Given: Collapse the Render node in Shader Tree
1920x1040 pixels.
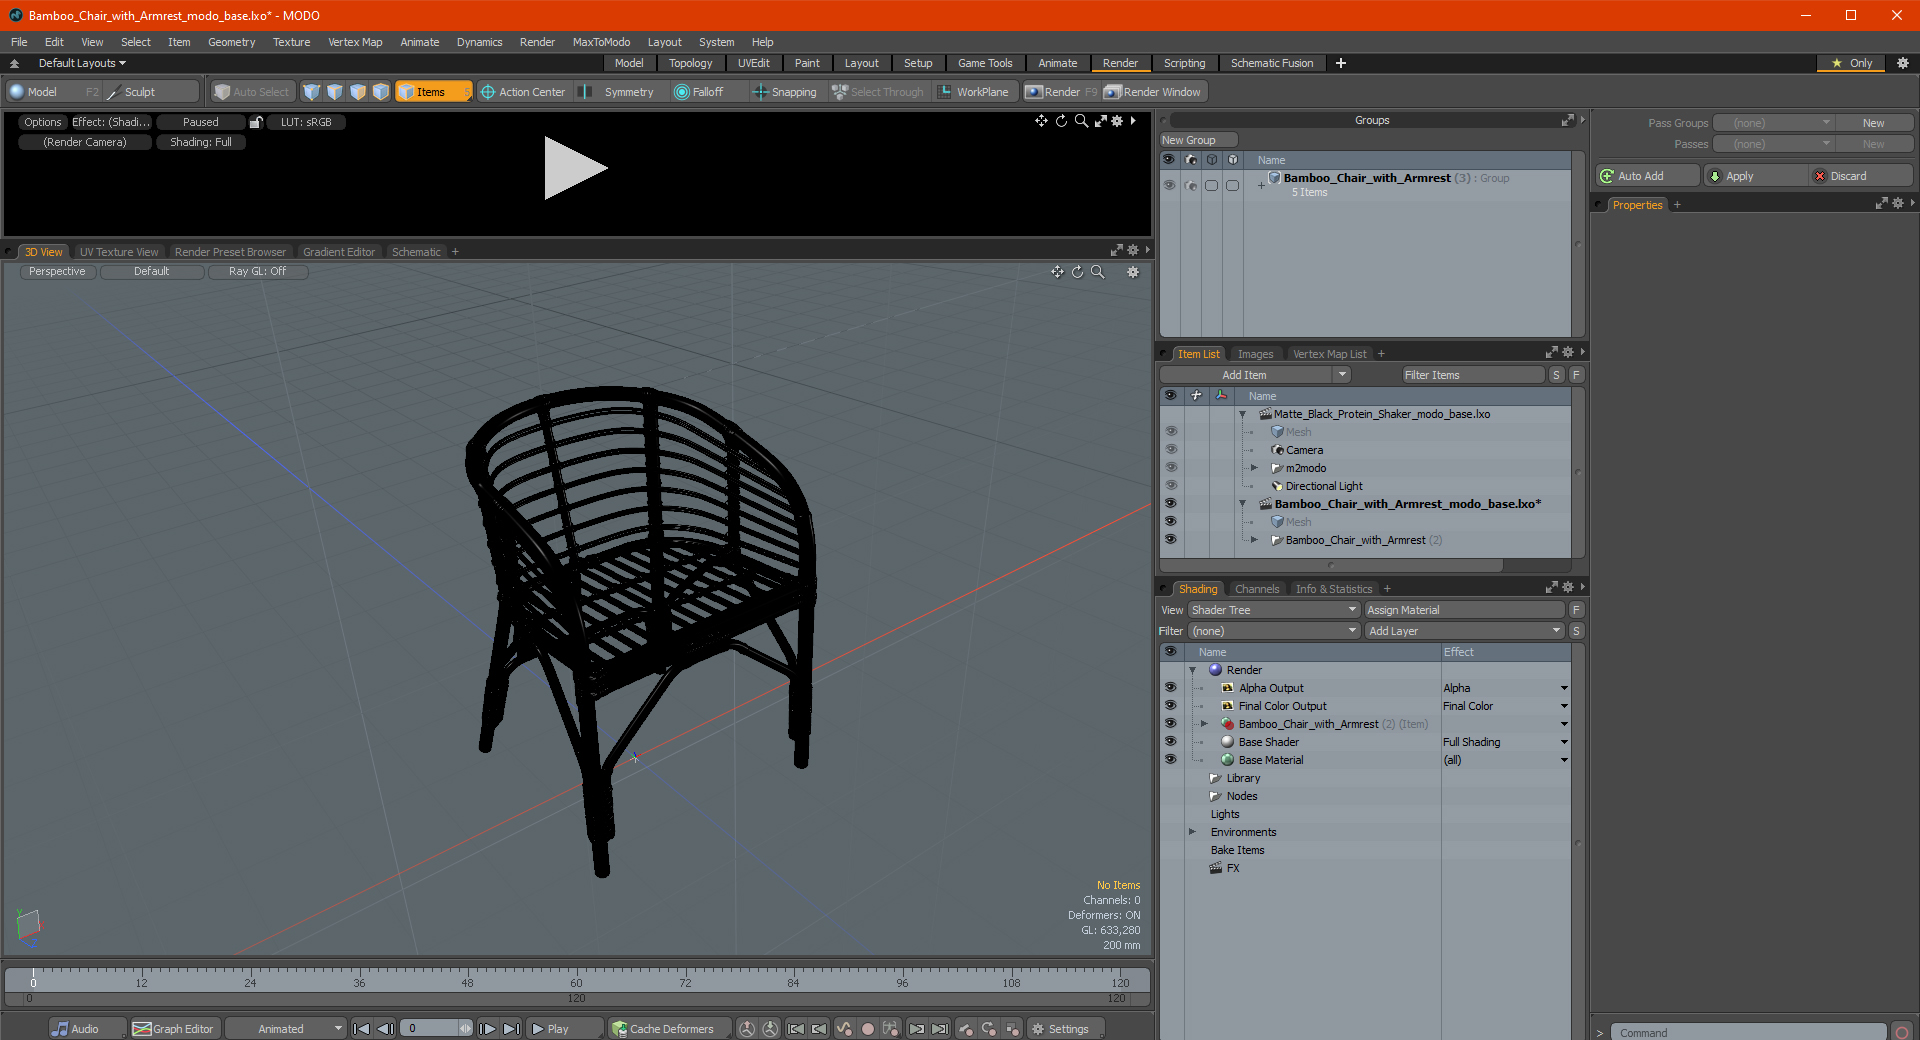Looking at the screenshot, I should click(1193, 670).
